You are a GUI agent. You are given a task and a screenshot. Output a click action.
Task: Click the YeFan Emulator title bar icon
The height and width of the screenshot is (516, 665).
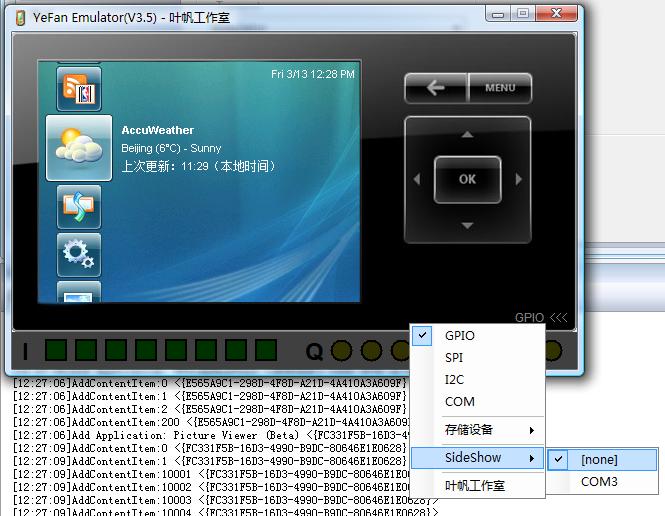click(20, 18)
